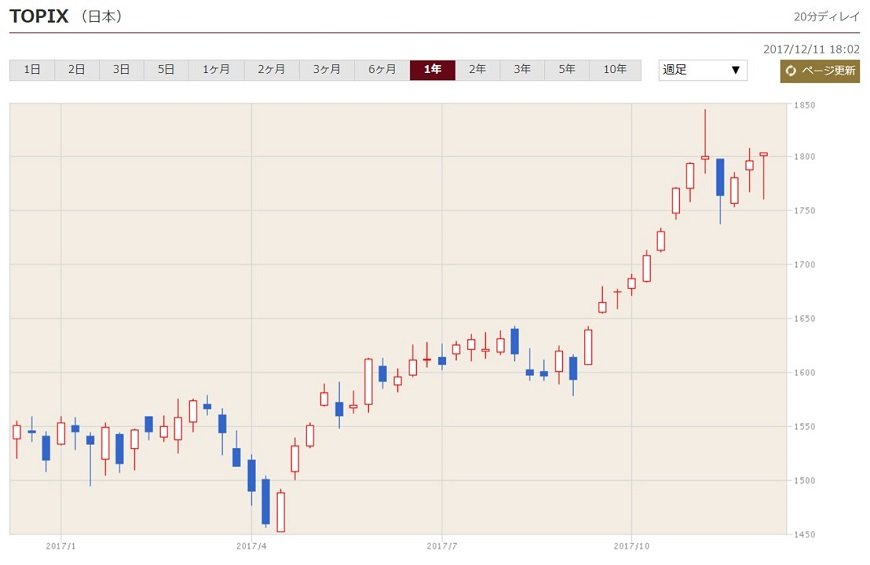870x565 pixels.
Task: Switch chart to 2年 range
Action: pyautogui.click(x=478, y=70)
